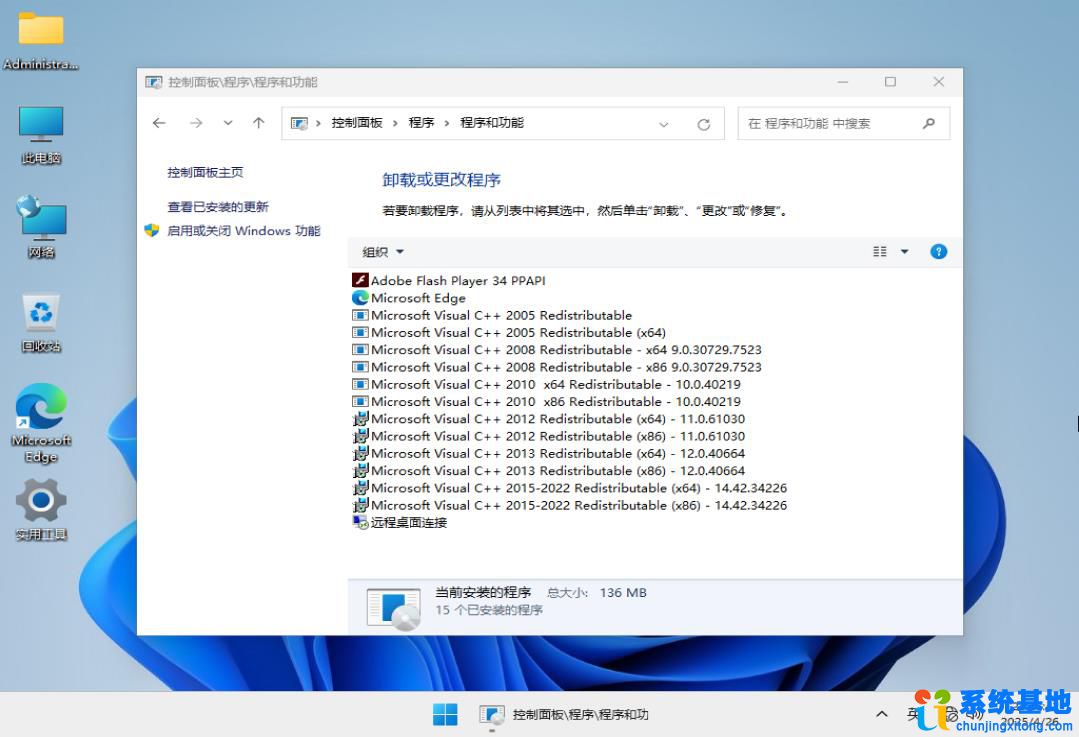Open help with the blue question icon
1079x737 pixels.
point(939,252)
